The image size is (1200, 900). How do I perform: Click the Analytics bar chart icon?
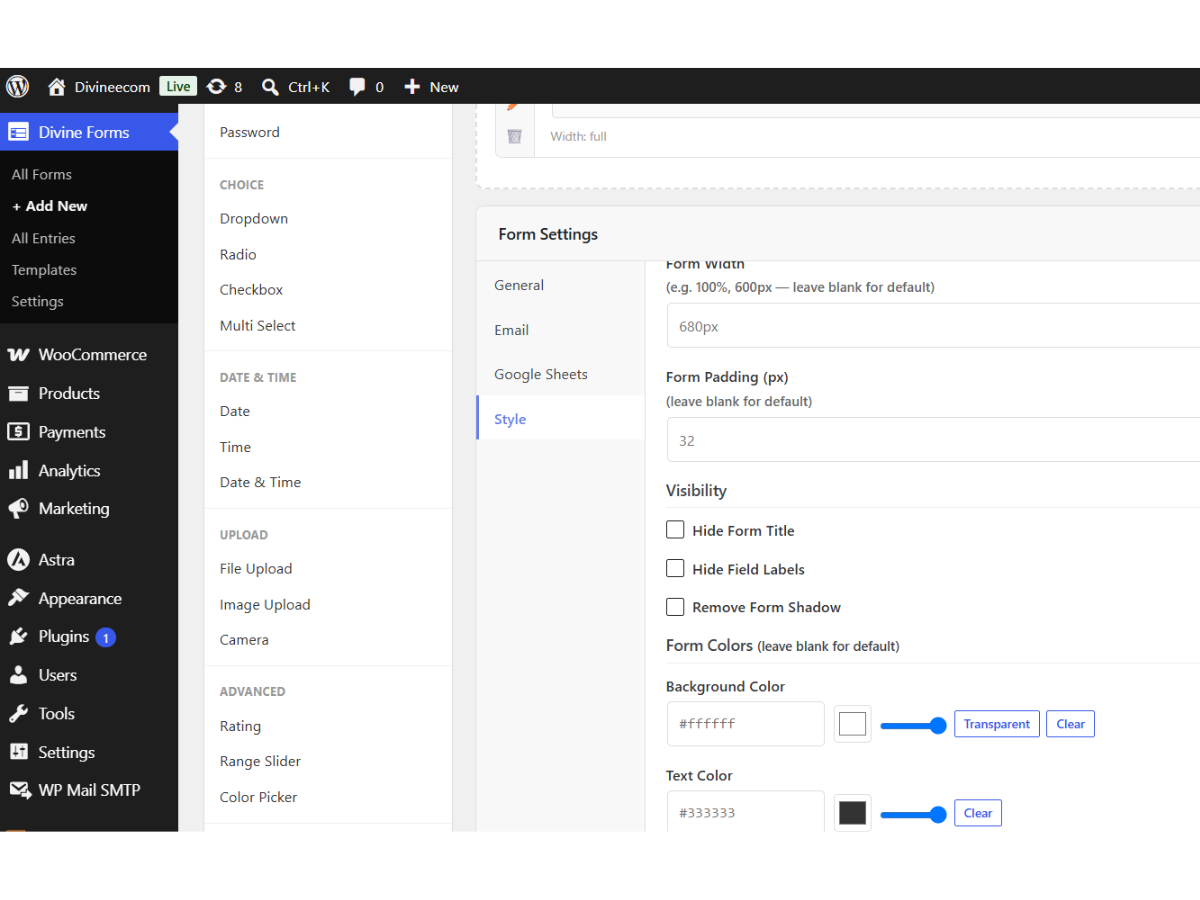click(18, 470)
